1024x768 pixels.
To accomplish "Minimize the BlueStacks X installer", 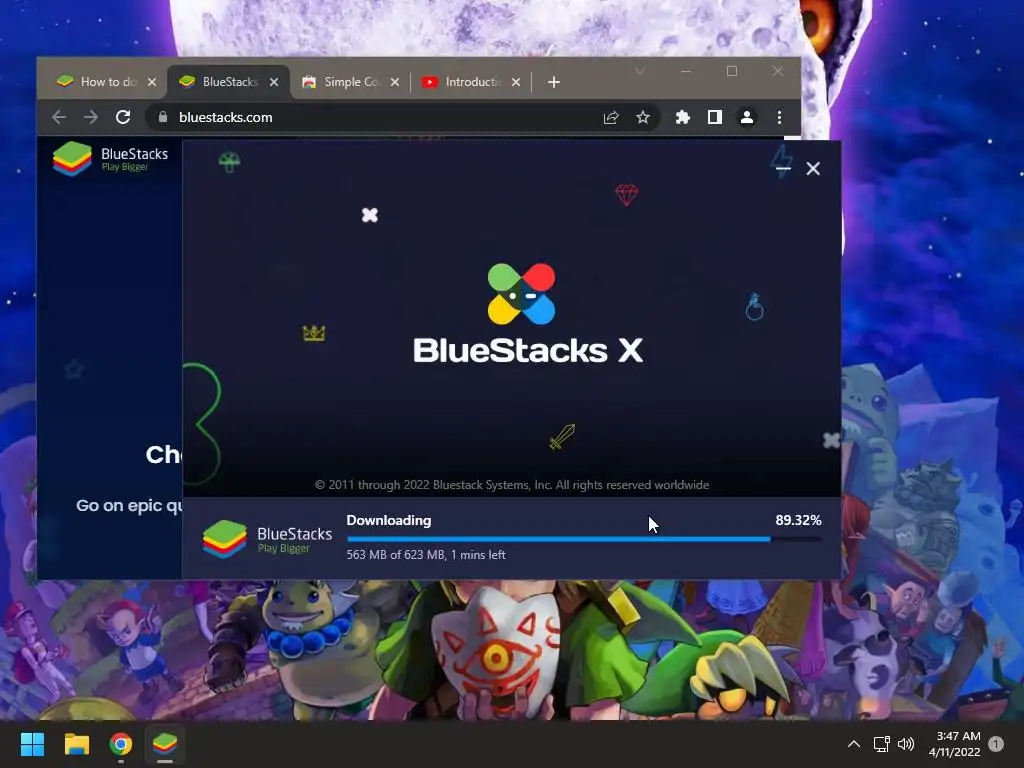I will click(783, 168).
